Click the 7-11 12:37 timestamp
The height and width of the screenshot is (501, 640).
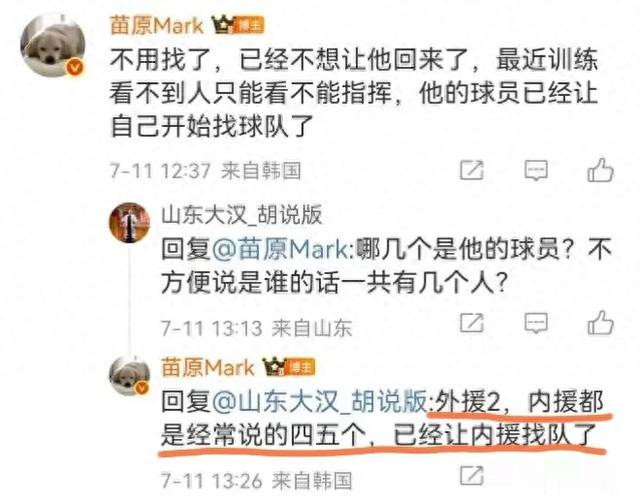coord(160,170)
